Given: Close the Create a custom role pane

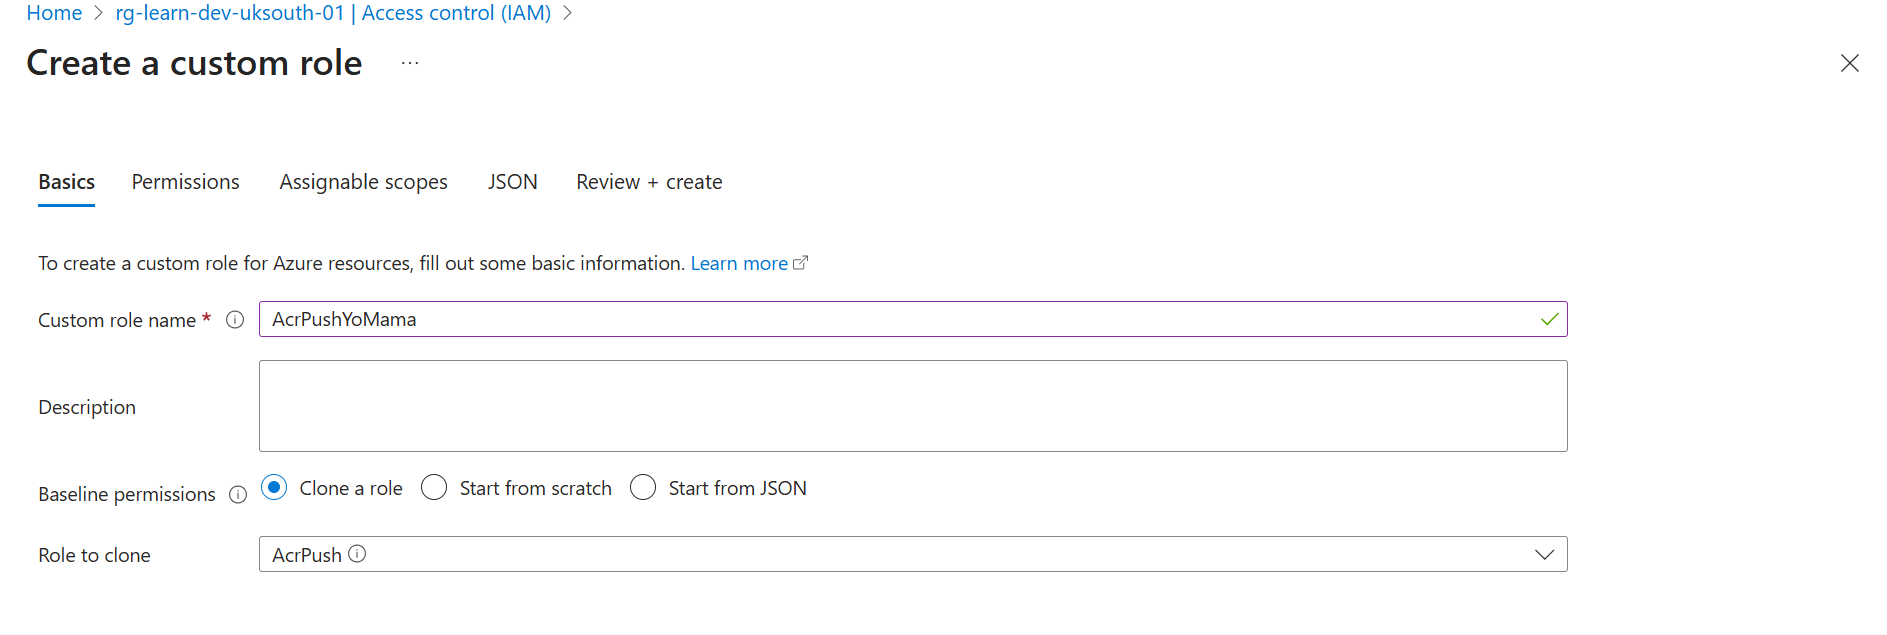Looking at the screenshot, I should 1849,63.
